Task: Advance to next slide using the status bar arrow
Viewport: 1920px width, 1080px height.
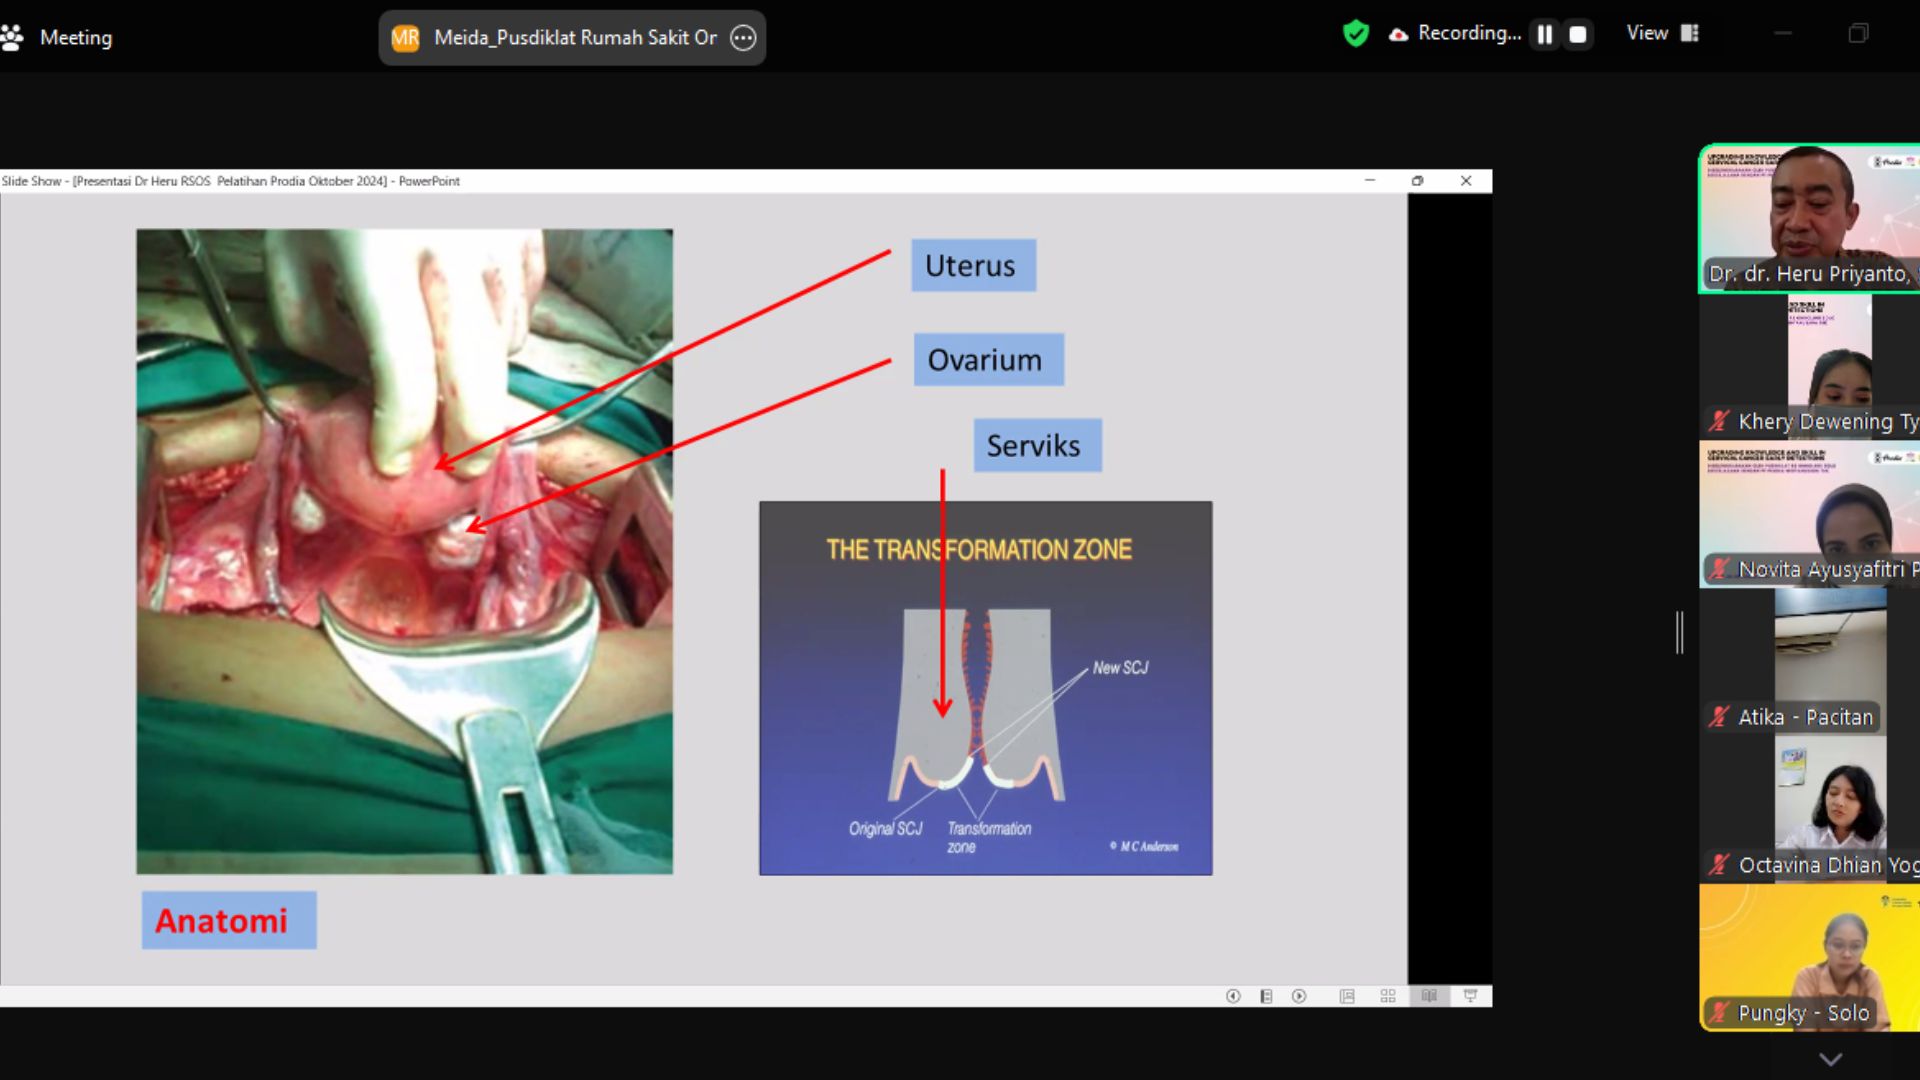Action: [x=1299, y=996]
